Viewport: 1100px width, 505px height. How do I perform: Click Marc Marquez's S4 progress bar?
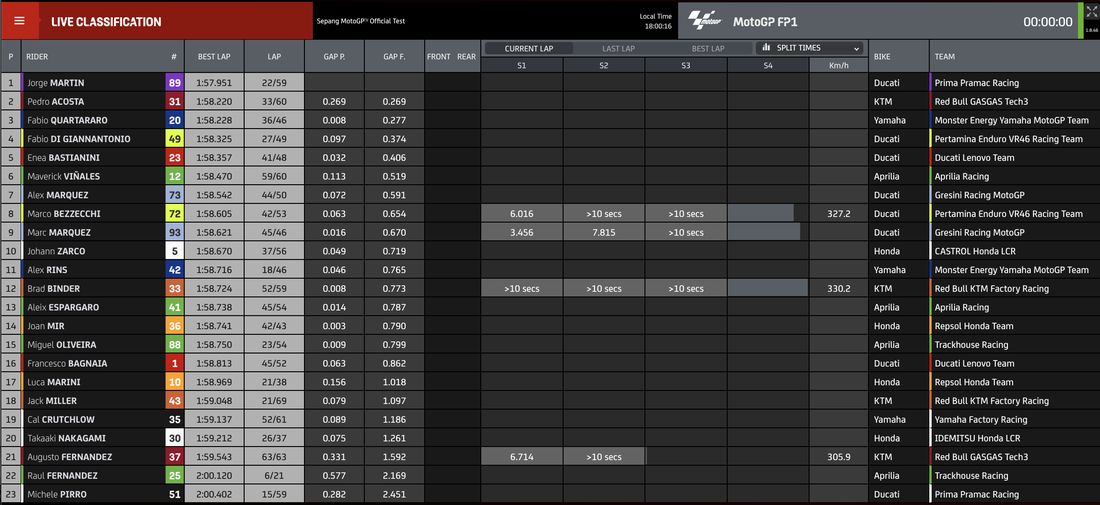764,232
